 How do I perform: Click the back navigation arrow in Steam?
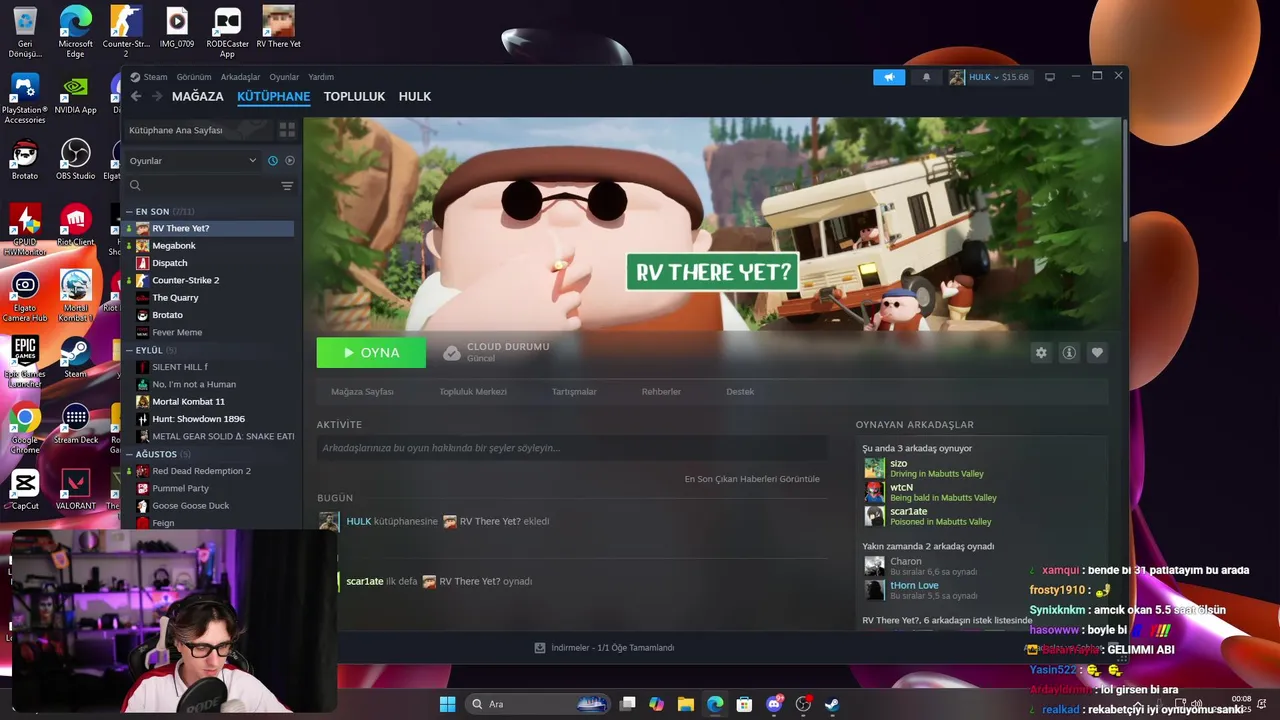[x=136, y=97]
